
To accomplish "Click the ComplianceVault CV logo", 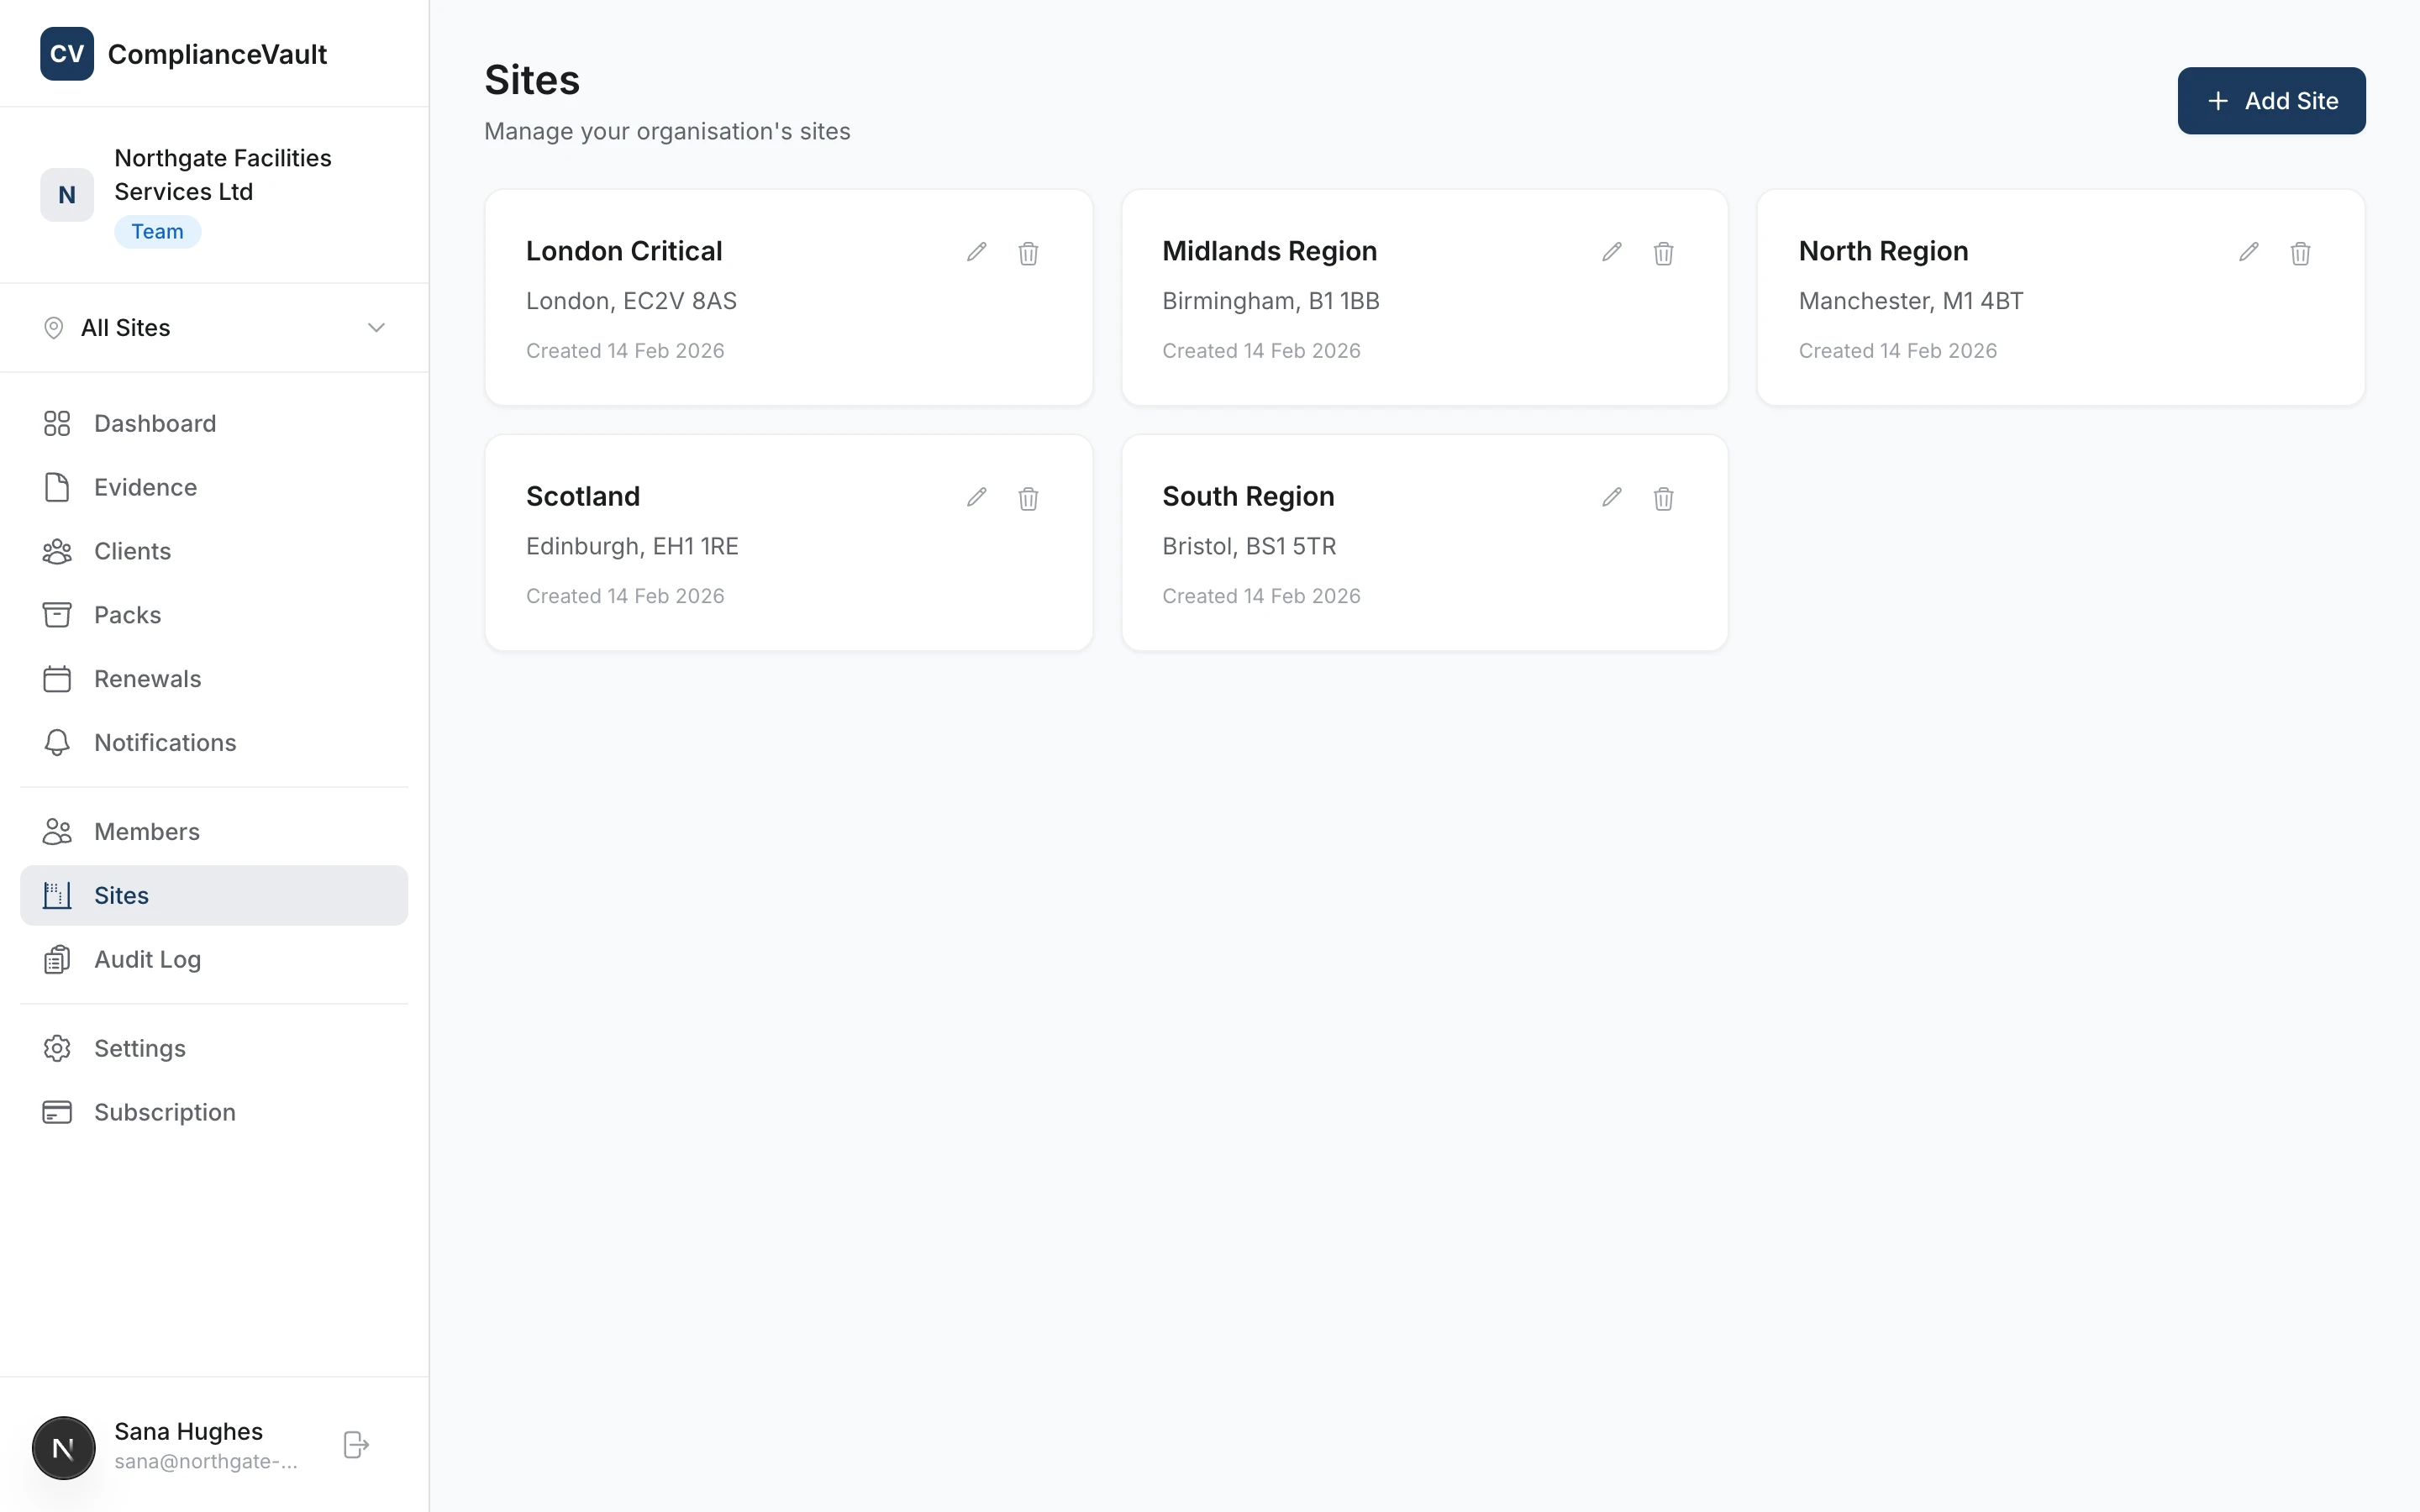I will pos(66,54).
